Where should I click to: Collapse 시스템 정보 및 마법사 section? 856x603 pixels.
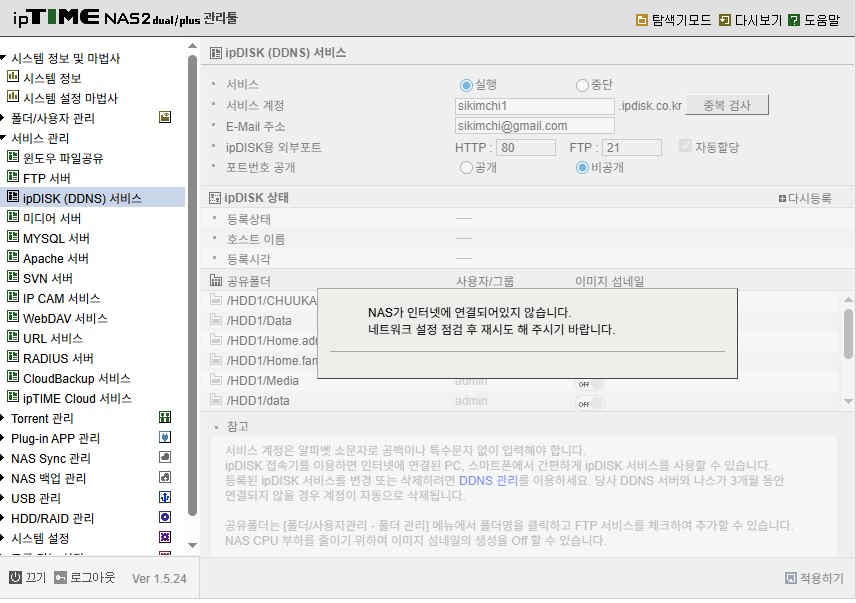[3, 57]
